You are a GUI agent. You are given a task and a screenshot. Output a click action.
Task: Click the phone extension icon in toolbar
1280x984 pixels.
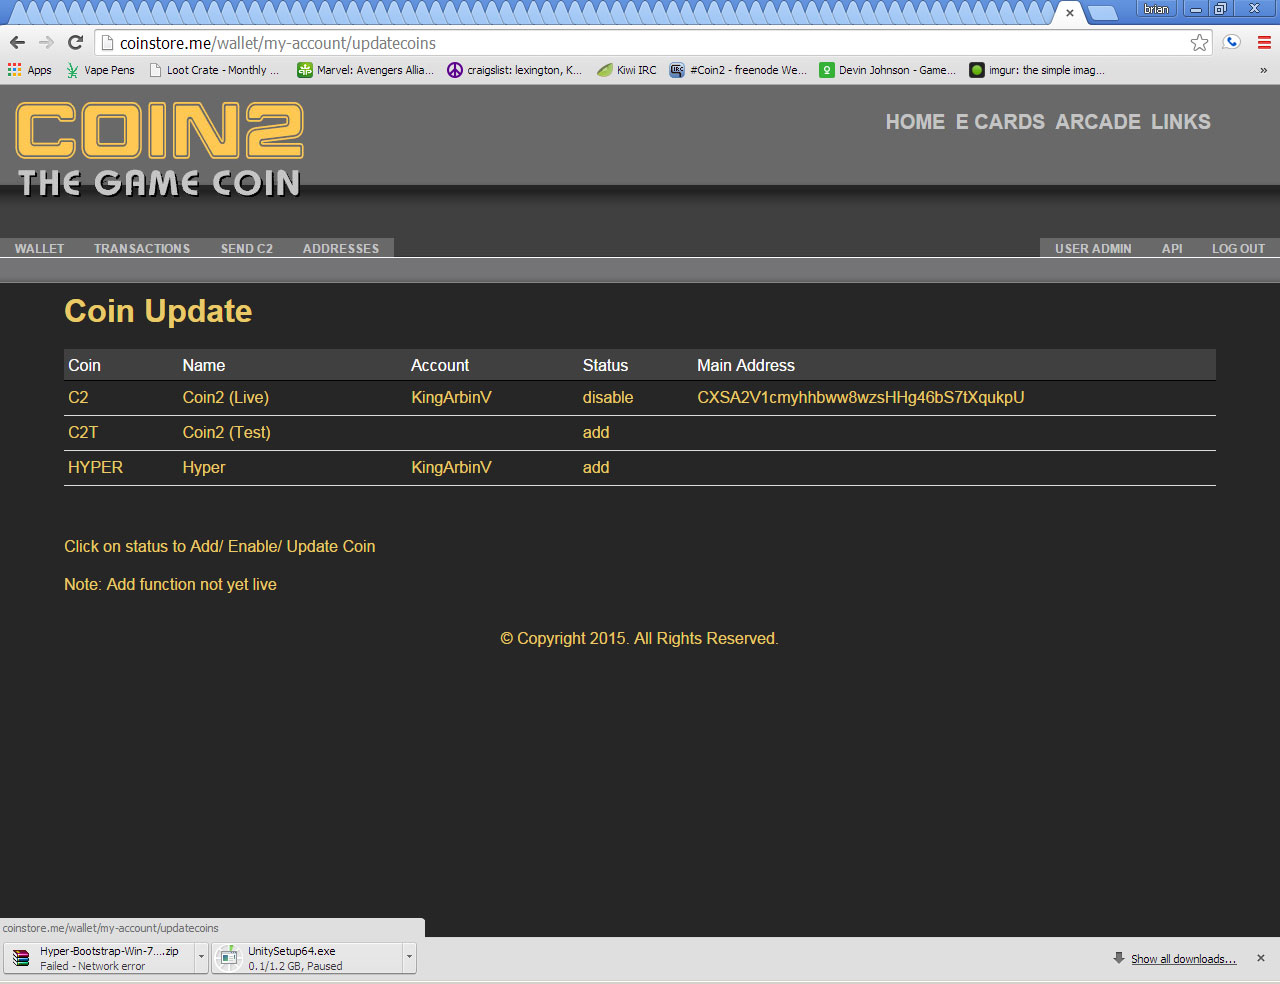click(1232, 42)
